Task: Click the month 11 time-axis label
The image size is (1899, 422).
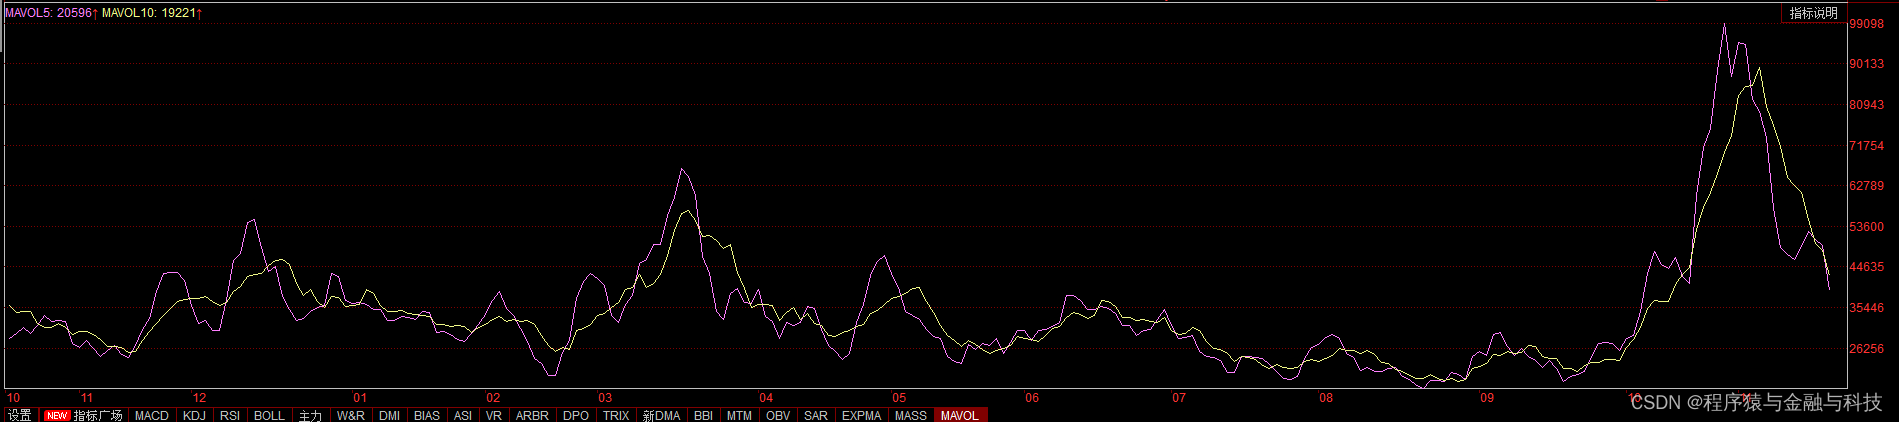Action: (x=87, y=398)
